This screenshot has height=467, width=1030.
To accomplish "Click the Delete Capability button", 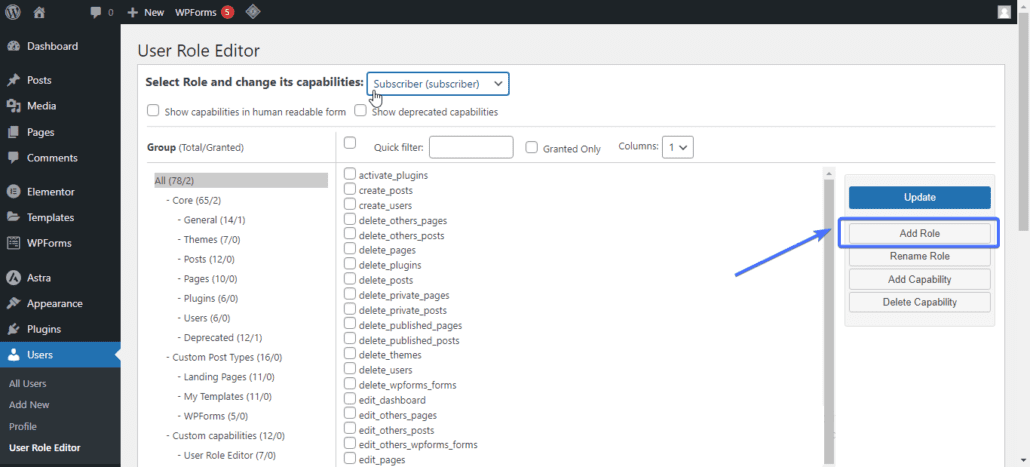I will point(919,302).
